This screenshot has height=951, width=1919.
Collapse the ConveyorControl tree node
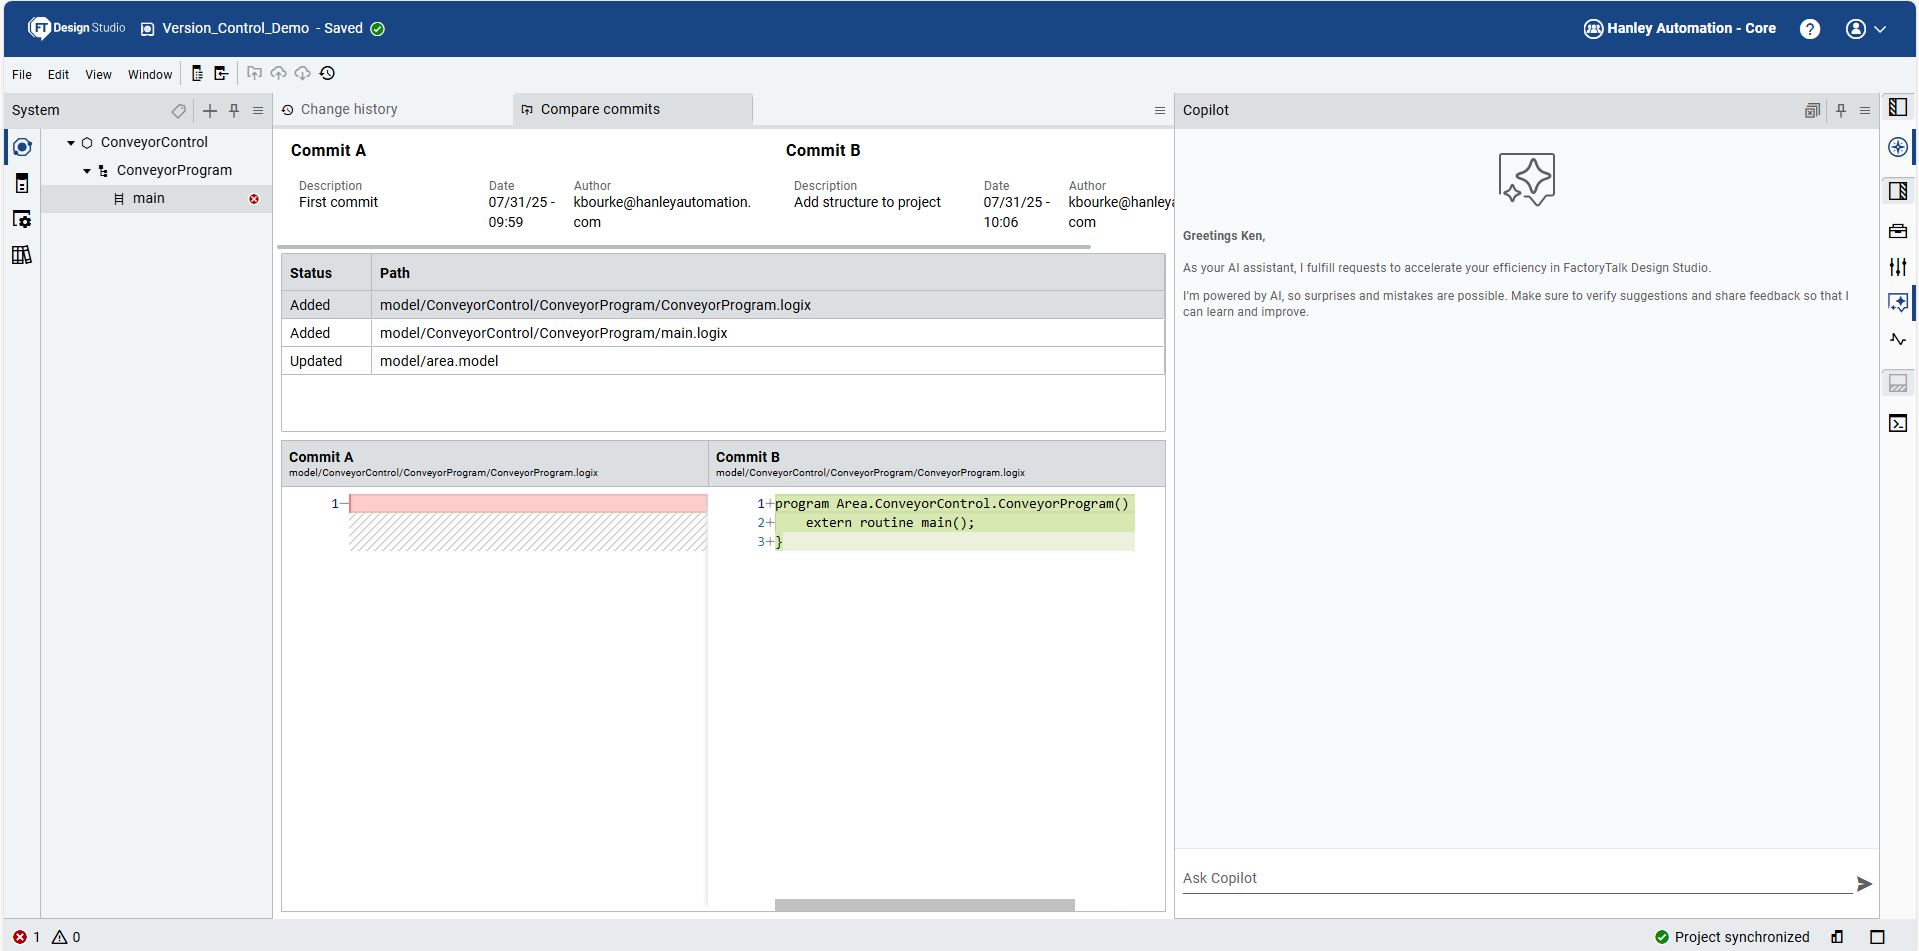(x=71, y=143)
